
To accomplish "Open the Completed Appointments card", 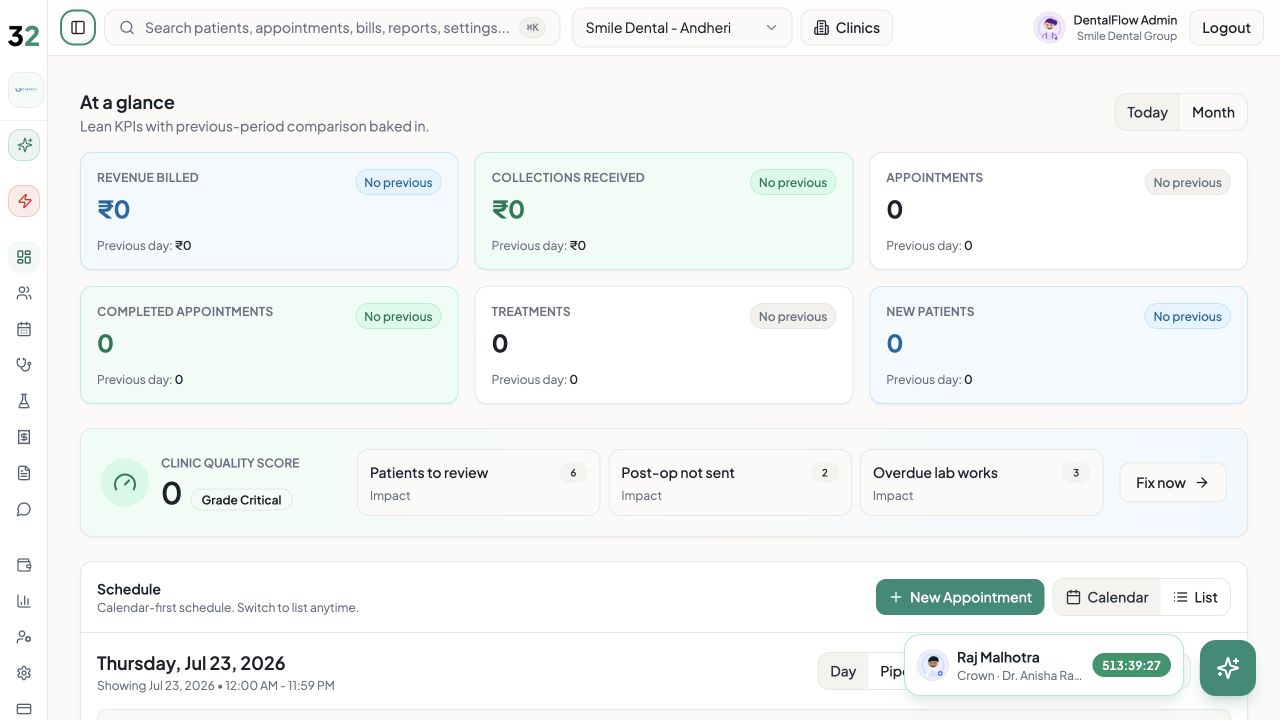I will pyautogui.click(x=269, y=345).
